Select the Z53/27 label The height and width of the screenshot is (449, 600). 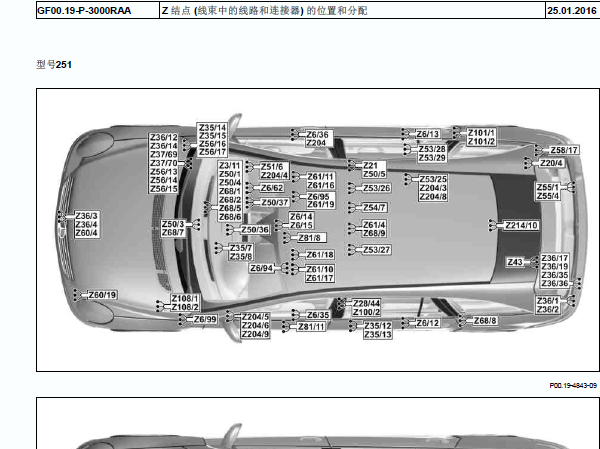(x=377, y=250)
